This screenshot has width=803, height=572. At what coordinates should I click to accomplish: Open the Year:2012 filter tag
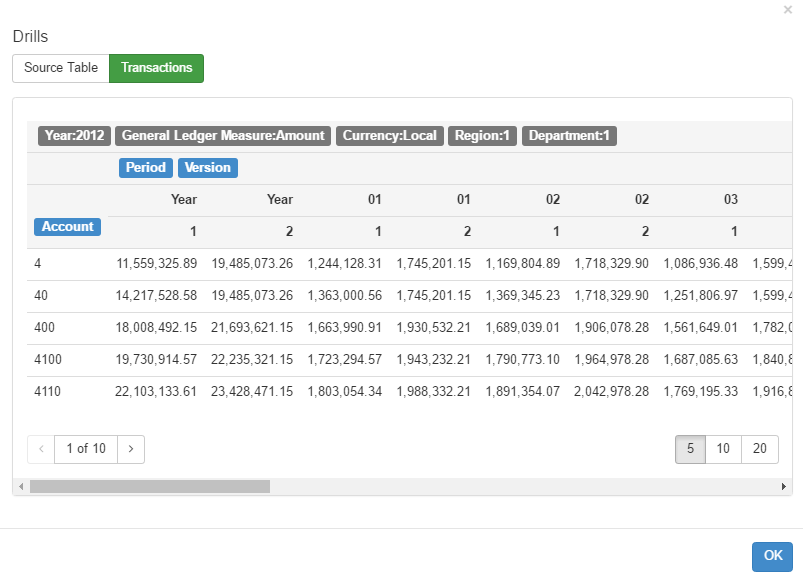[x=74, y=136]
